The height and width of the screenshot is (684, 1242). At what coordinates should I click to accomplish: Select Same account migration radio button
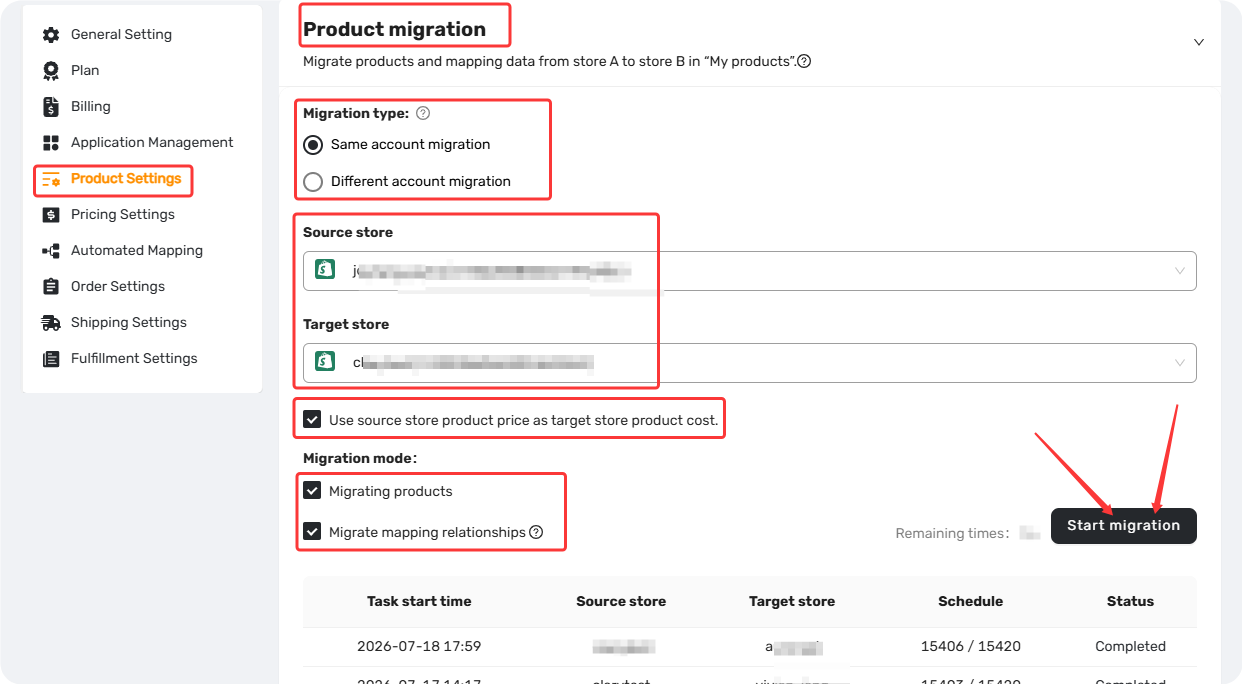coord(313,145)
